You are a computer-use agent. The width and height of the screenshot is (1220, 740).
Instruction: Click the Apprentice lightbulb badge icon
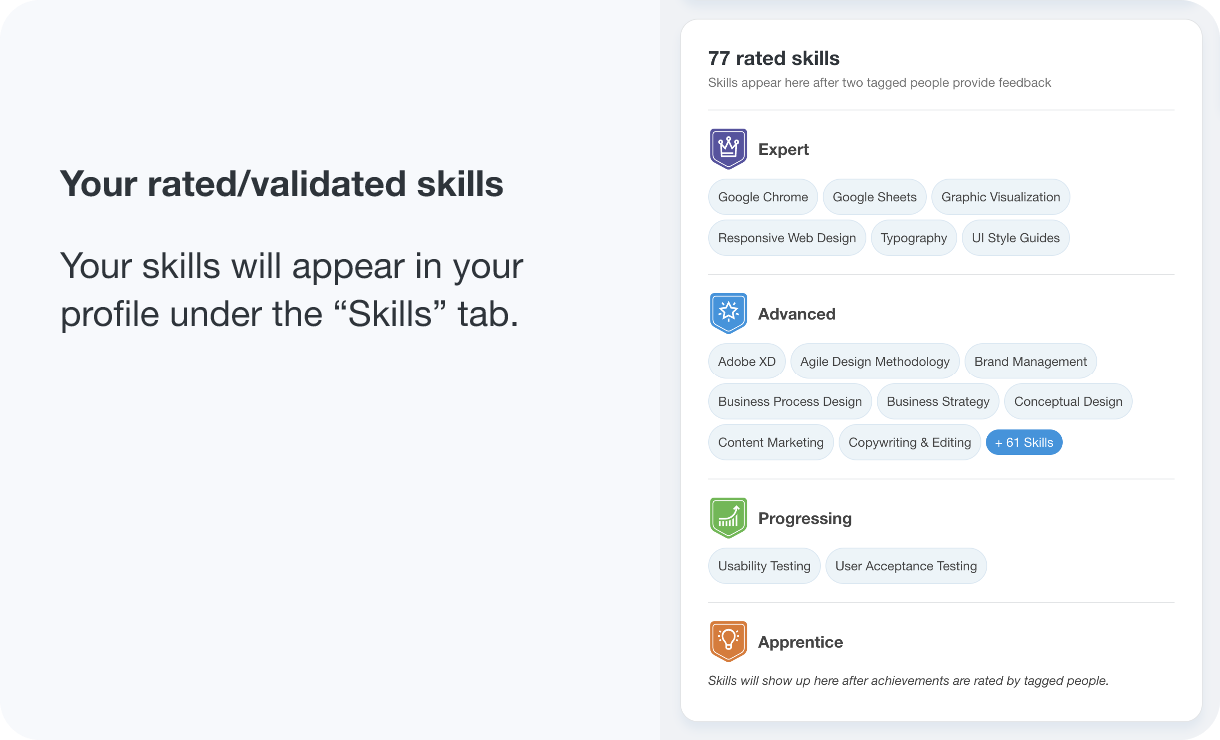728,642
